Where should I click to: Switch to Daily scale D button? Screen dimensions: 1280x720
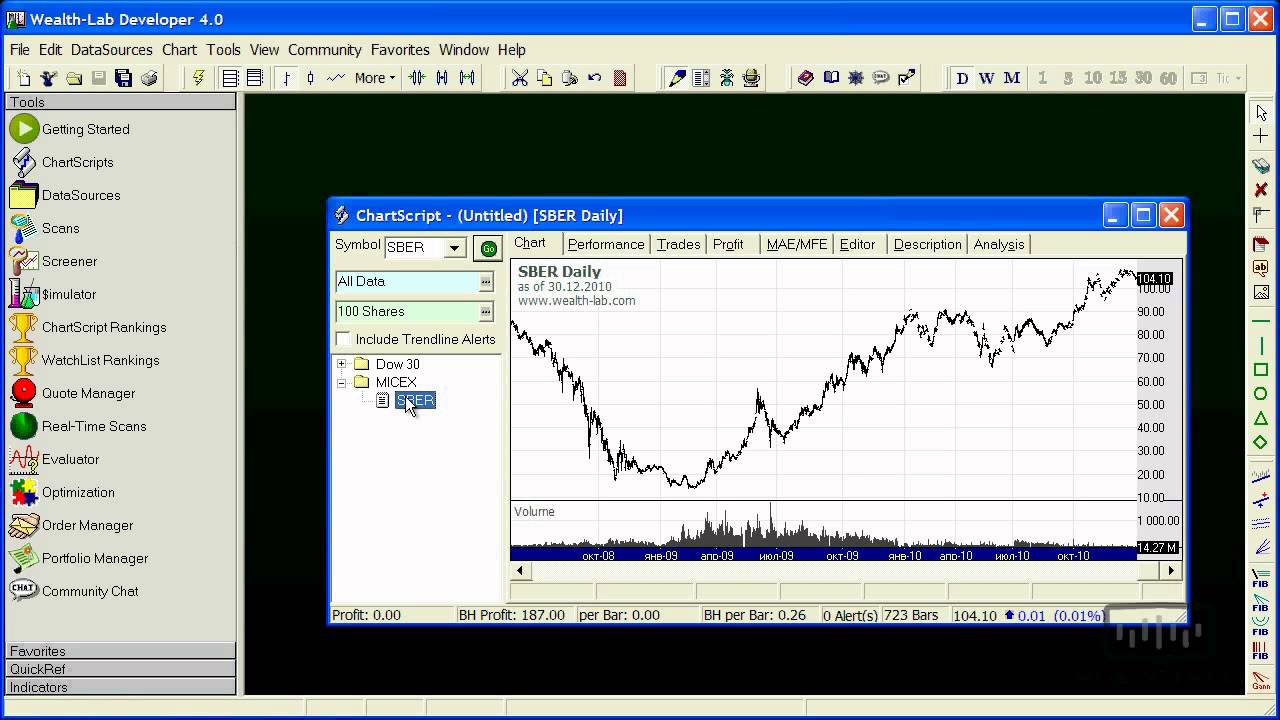pos(962,78)
